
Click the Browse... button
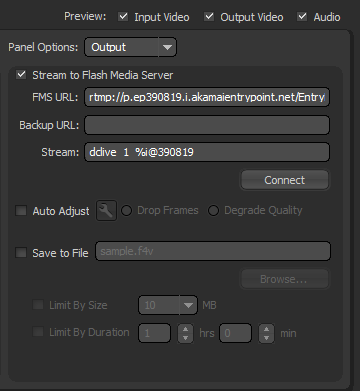tap(285, 279)
